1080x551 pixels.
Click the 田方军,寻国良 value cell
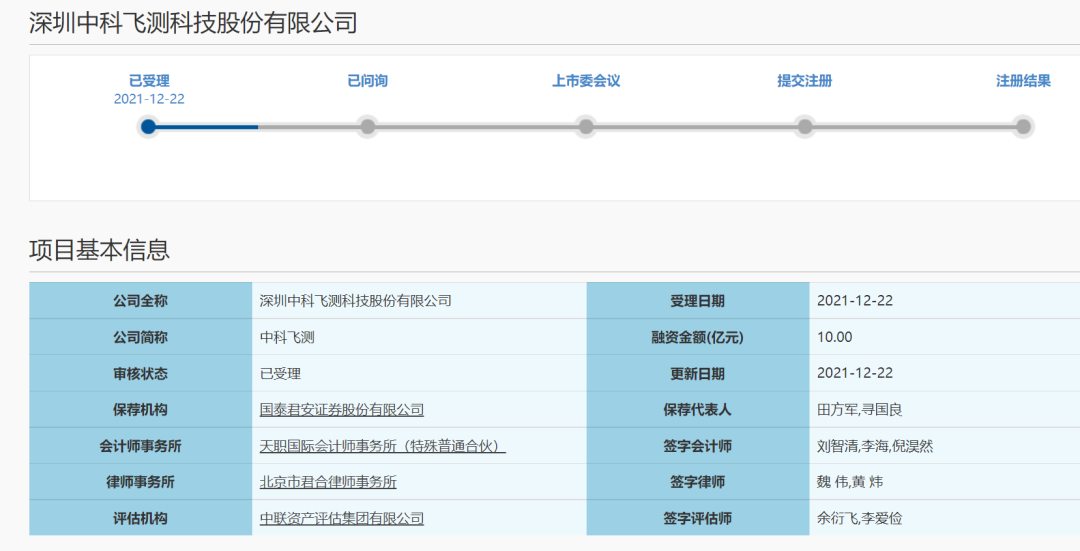point(944,410)
